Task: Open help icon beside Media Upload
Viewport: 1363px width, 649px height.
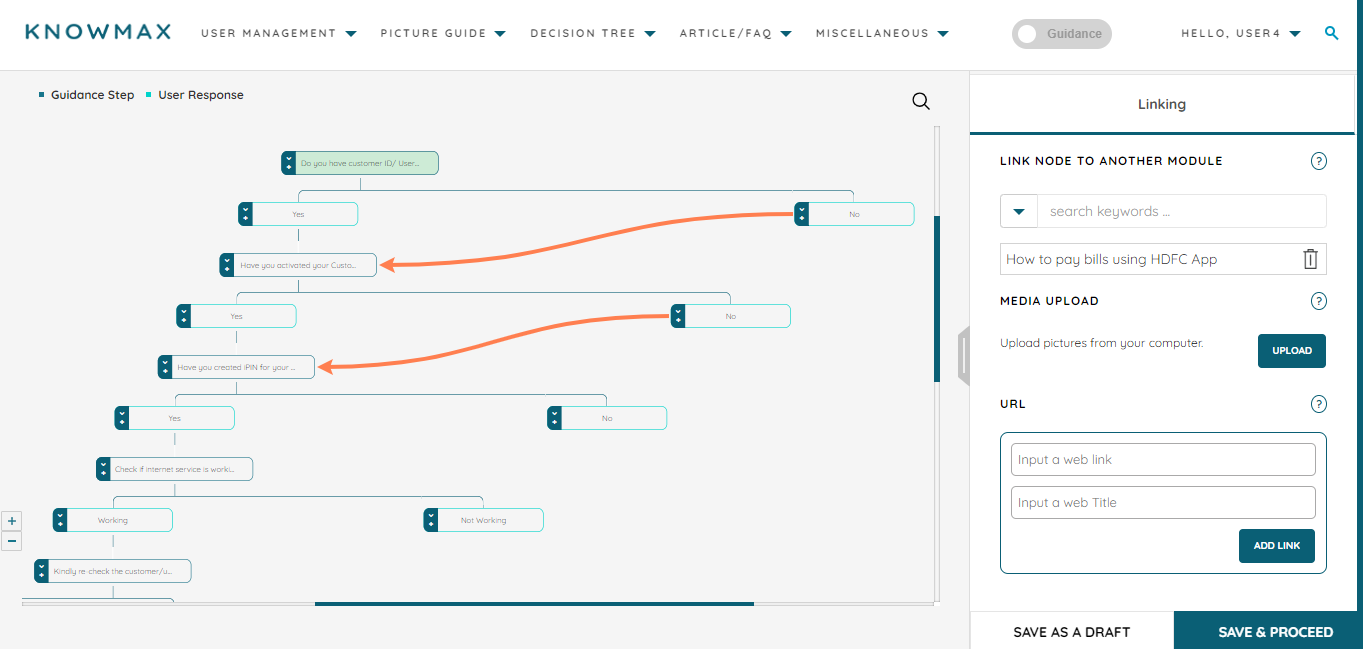Action: (x=1318, y=301)
